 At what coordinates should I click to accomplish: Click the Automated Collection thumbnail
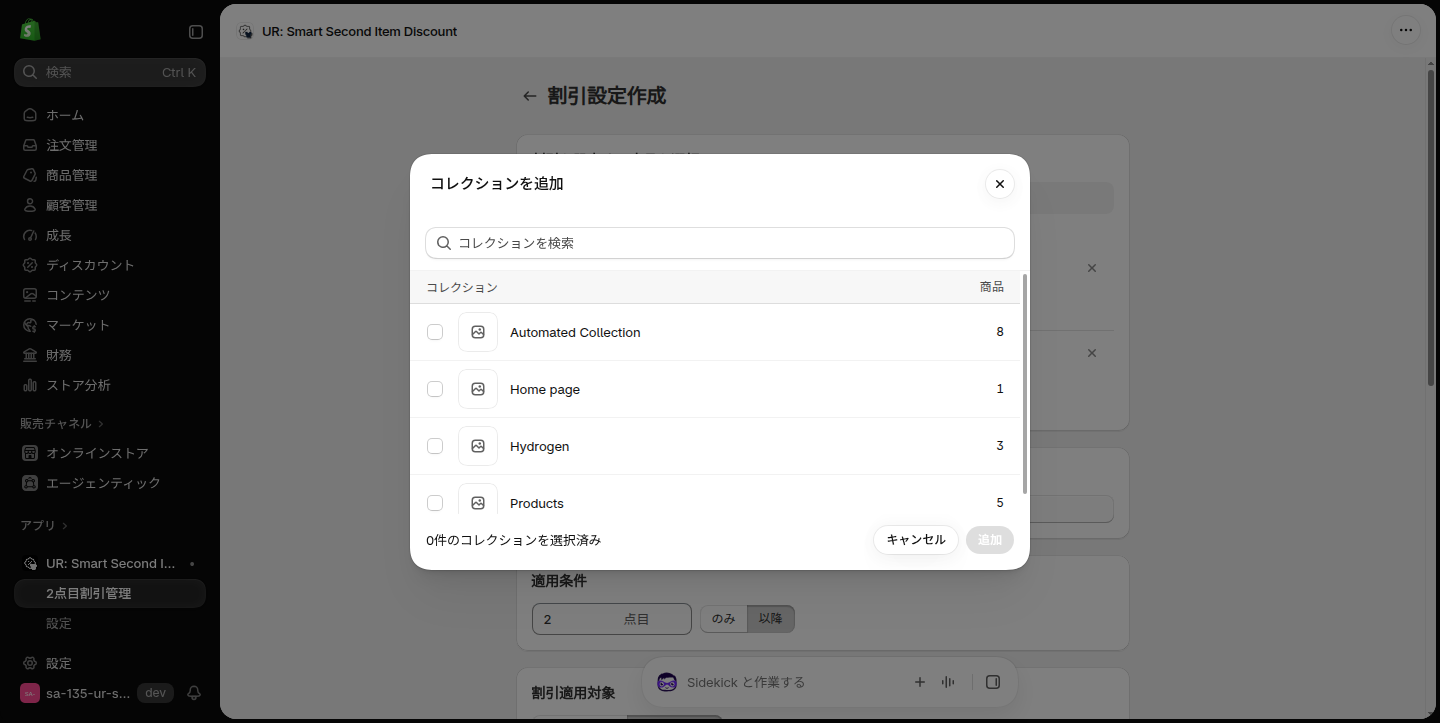tap(478, 332)
